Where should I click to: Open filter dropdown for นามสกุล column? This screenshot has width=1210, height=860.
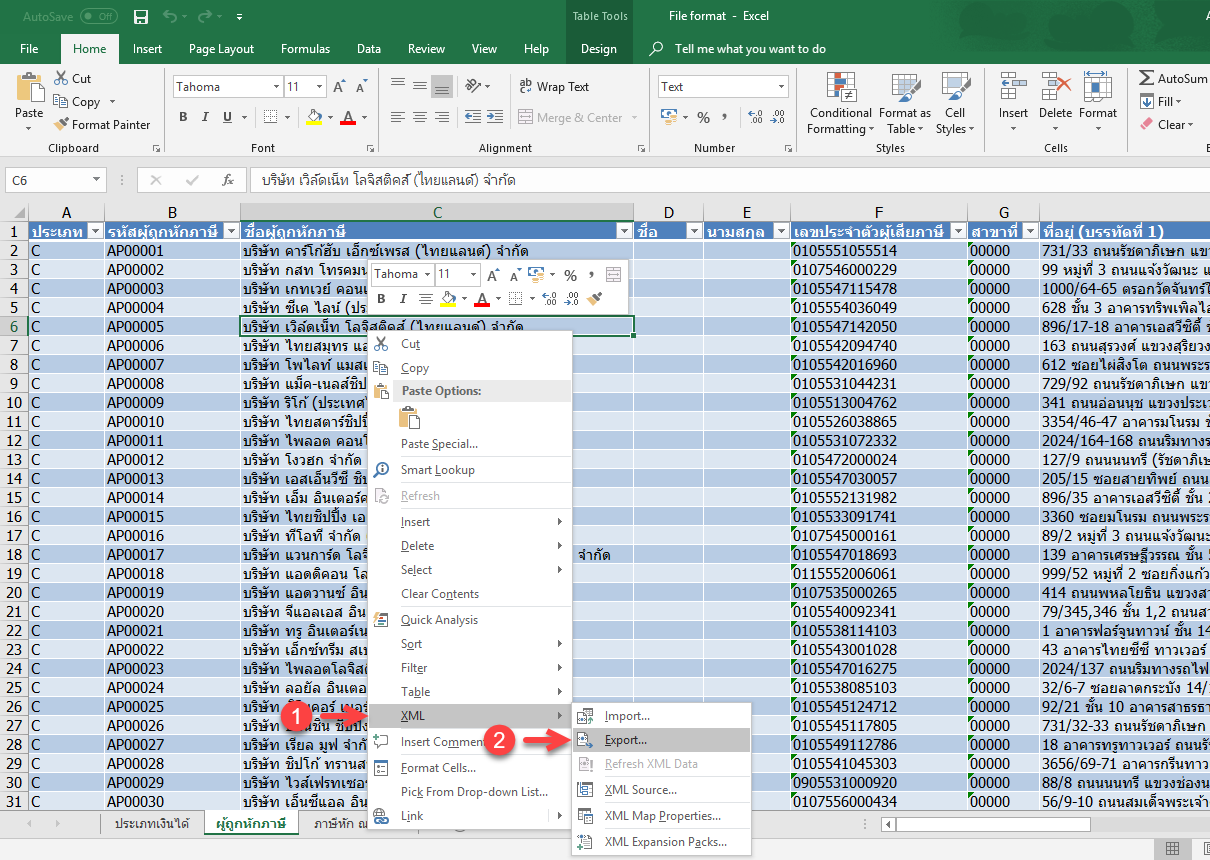click(780, 231)
